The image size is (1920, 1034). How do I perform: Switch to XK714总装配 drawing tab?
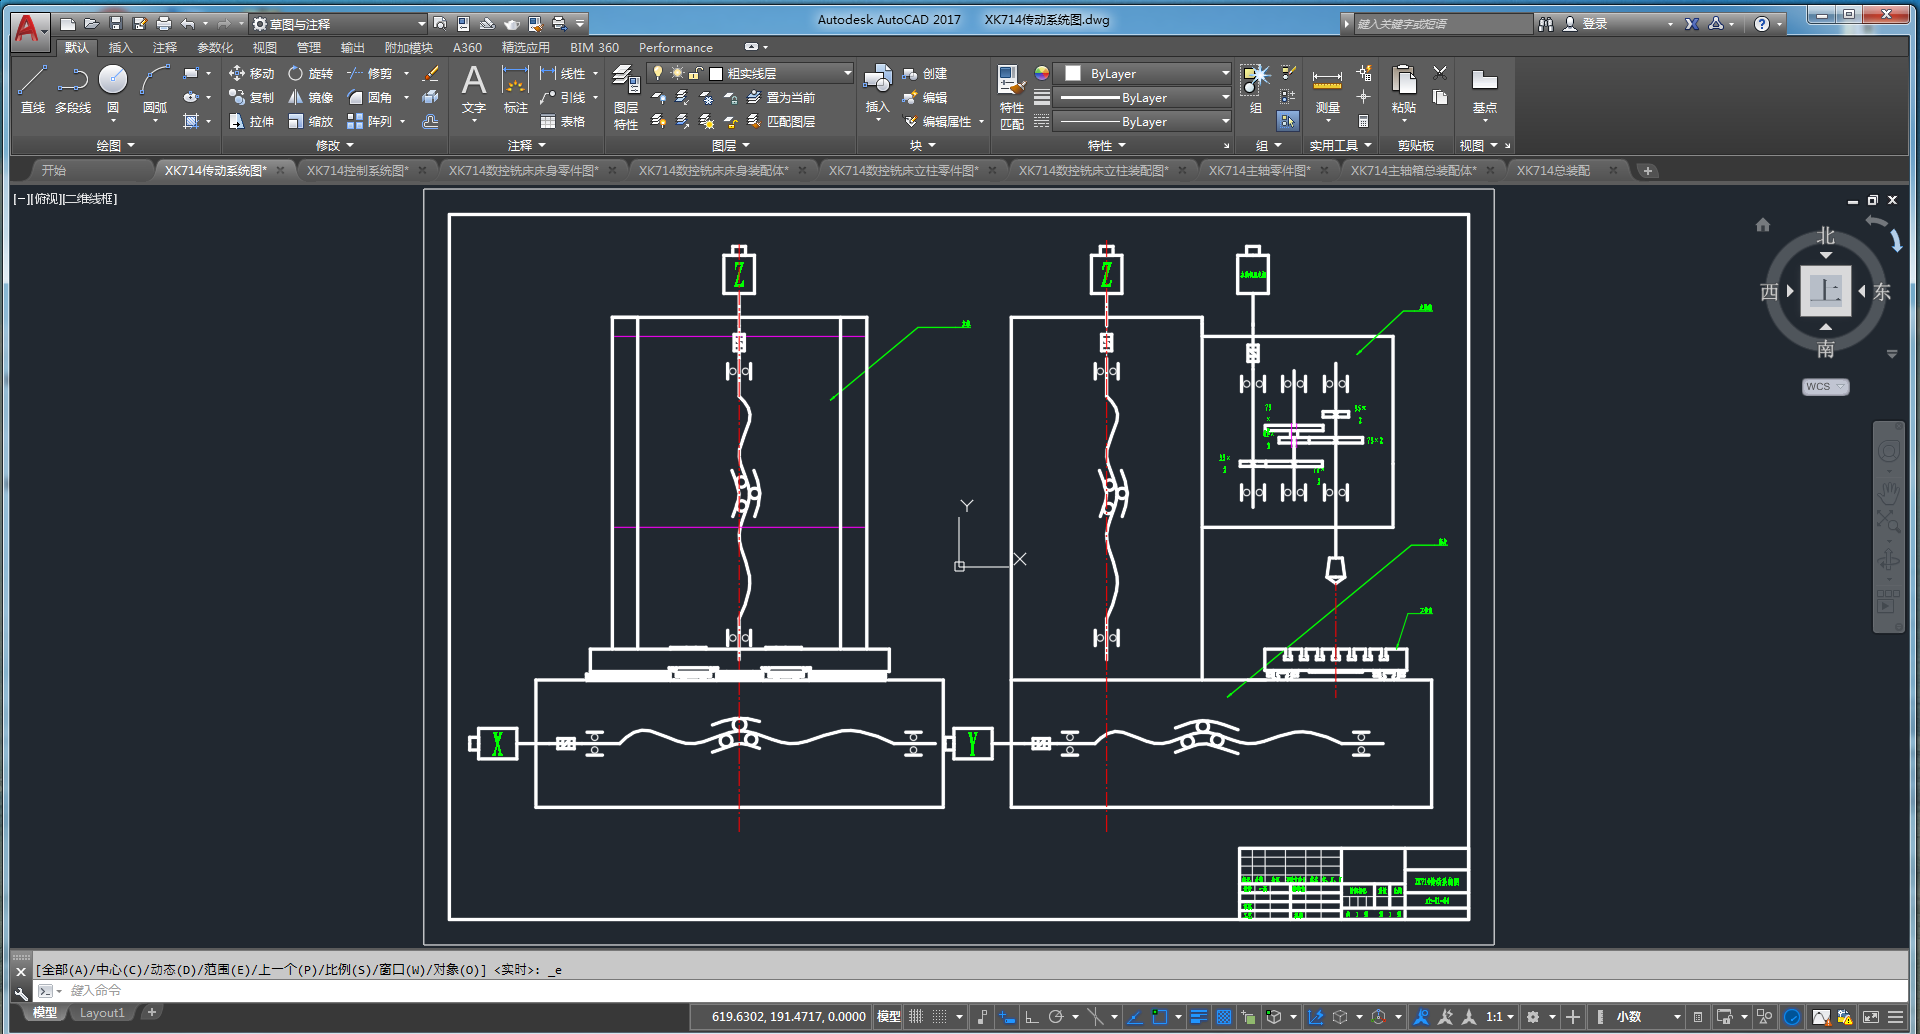(x=1552, y=171)
